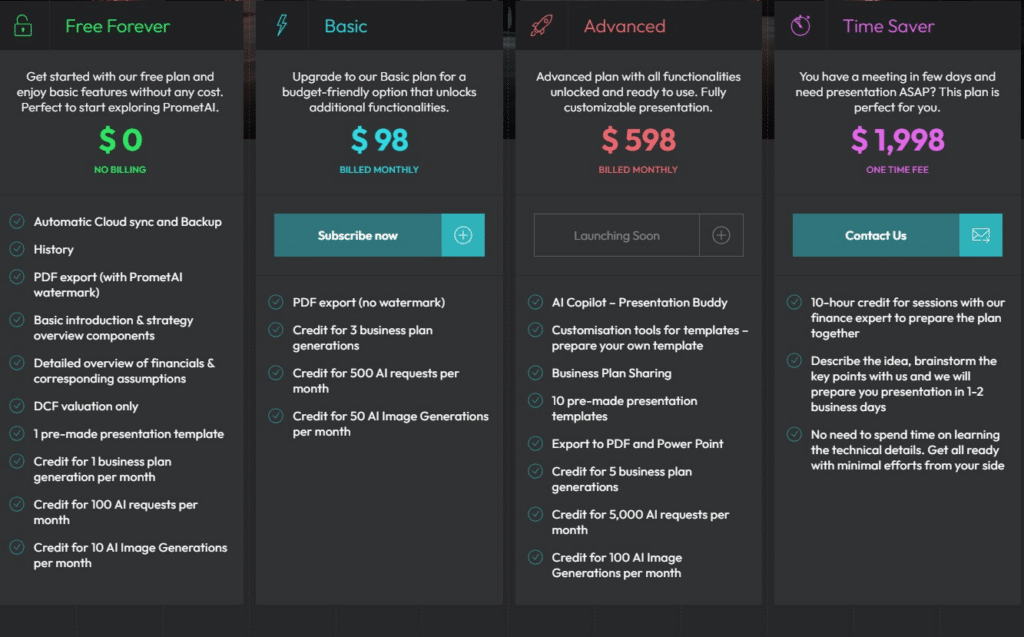The width and height of the screenshot is (1024, 637).
Task: Click the Contact Us button
Action: click(x=897, y=235)
